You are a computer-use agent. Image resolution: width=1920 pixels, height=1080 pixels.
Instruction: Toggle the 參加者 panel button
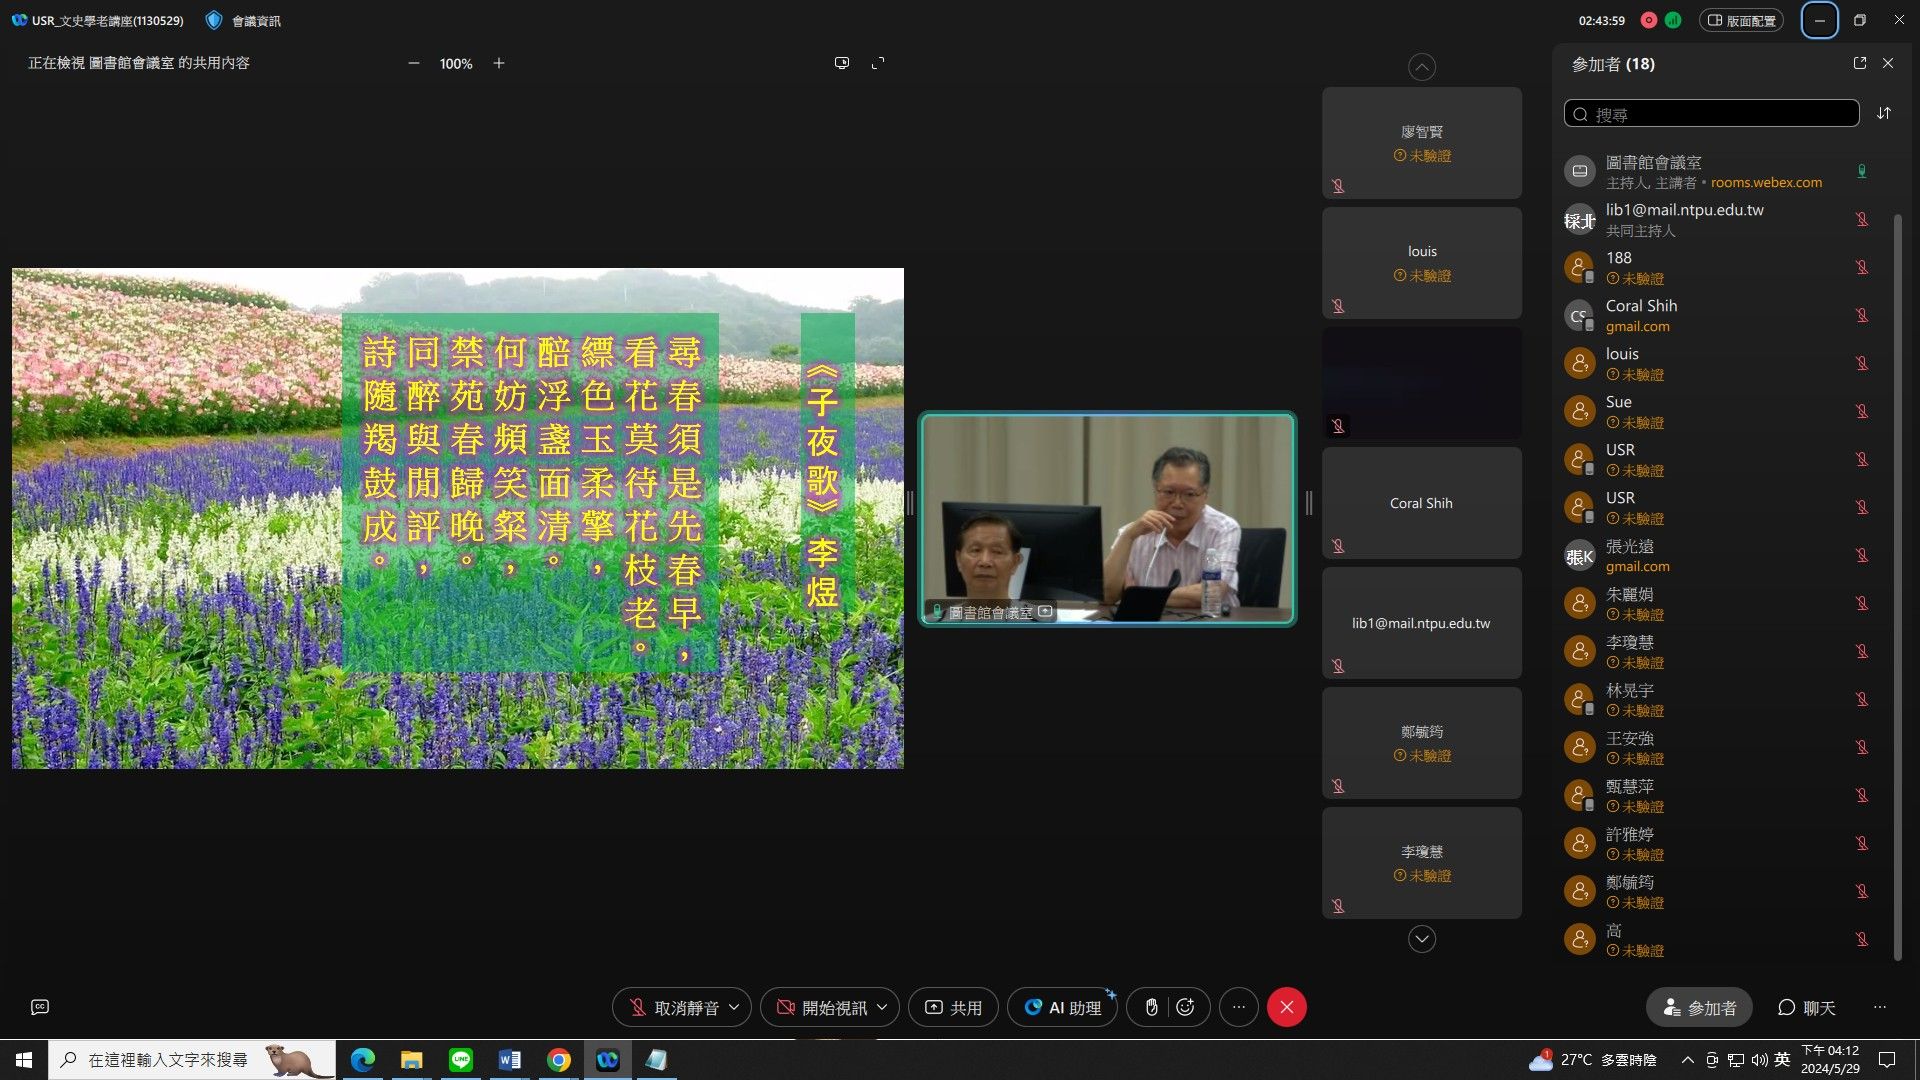[1699, 1007]
